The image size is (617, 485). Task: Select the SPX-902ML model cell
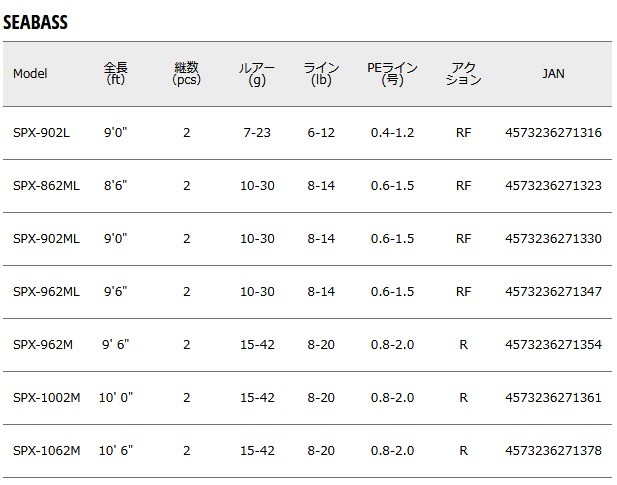coord(45,239)
